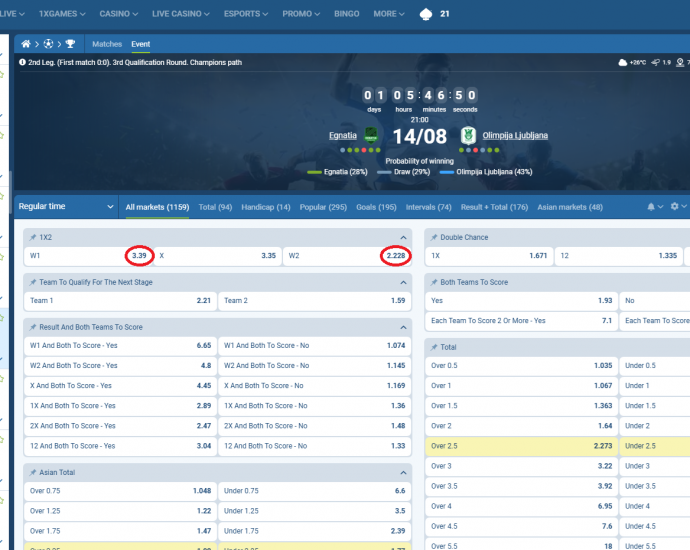Select the All markets (1159) tab

click(157, 207)
